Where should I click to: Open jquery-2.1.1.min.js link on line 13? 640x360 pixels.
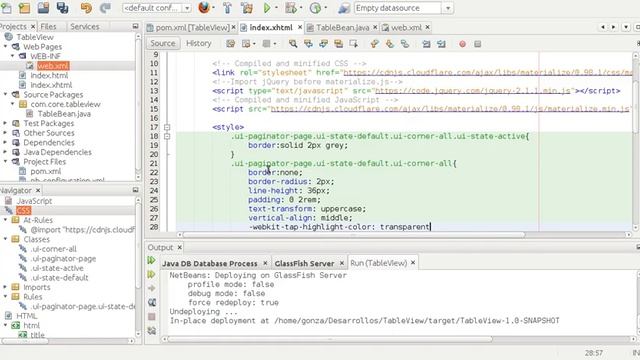473,91
